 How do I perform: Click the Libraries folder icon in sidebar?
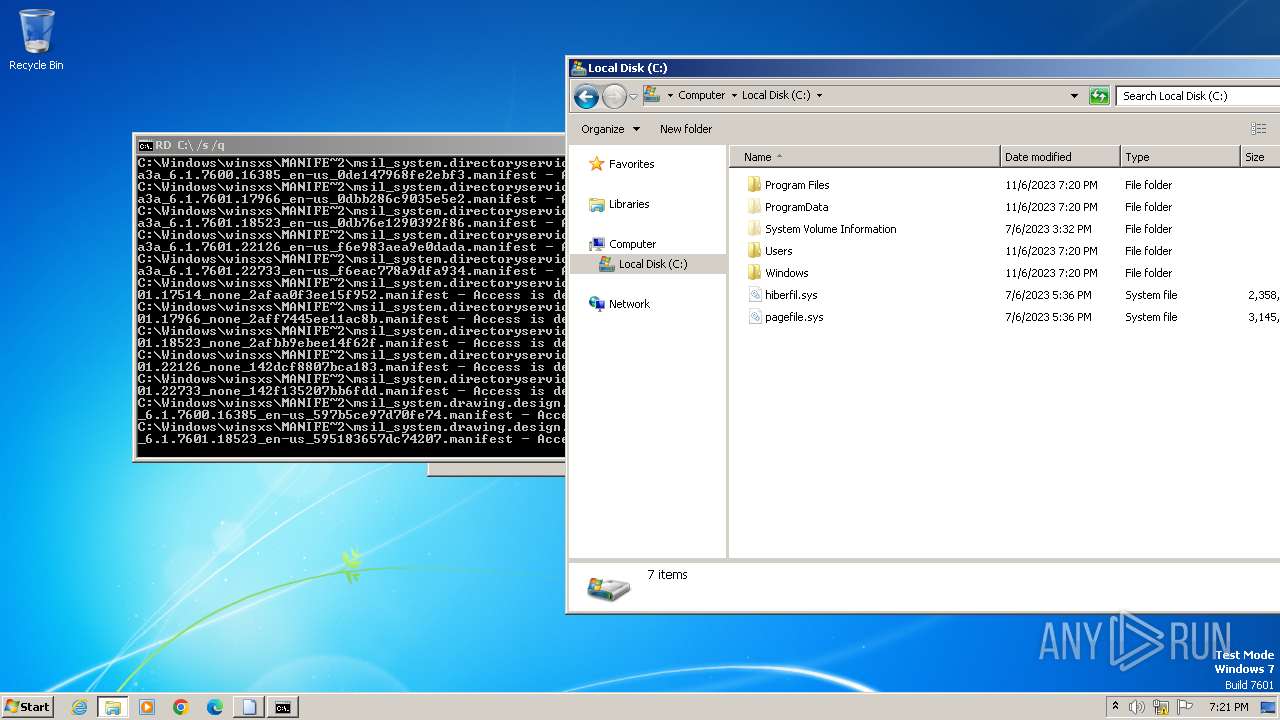coord(597,204)
